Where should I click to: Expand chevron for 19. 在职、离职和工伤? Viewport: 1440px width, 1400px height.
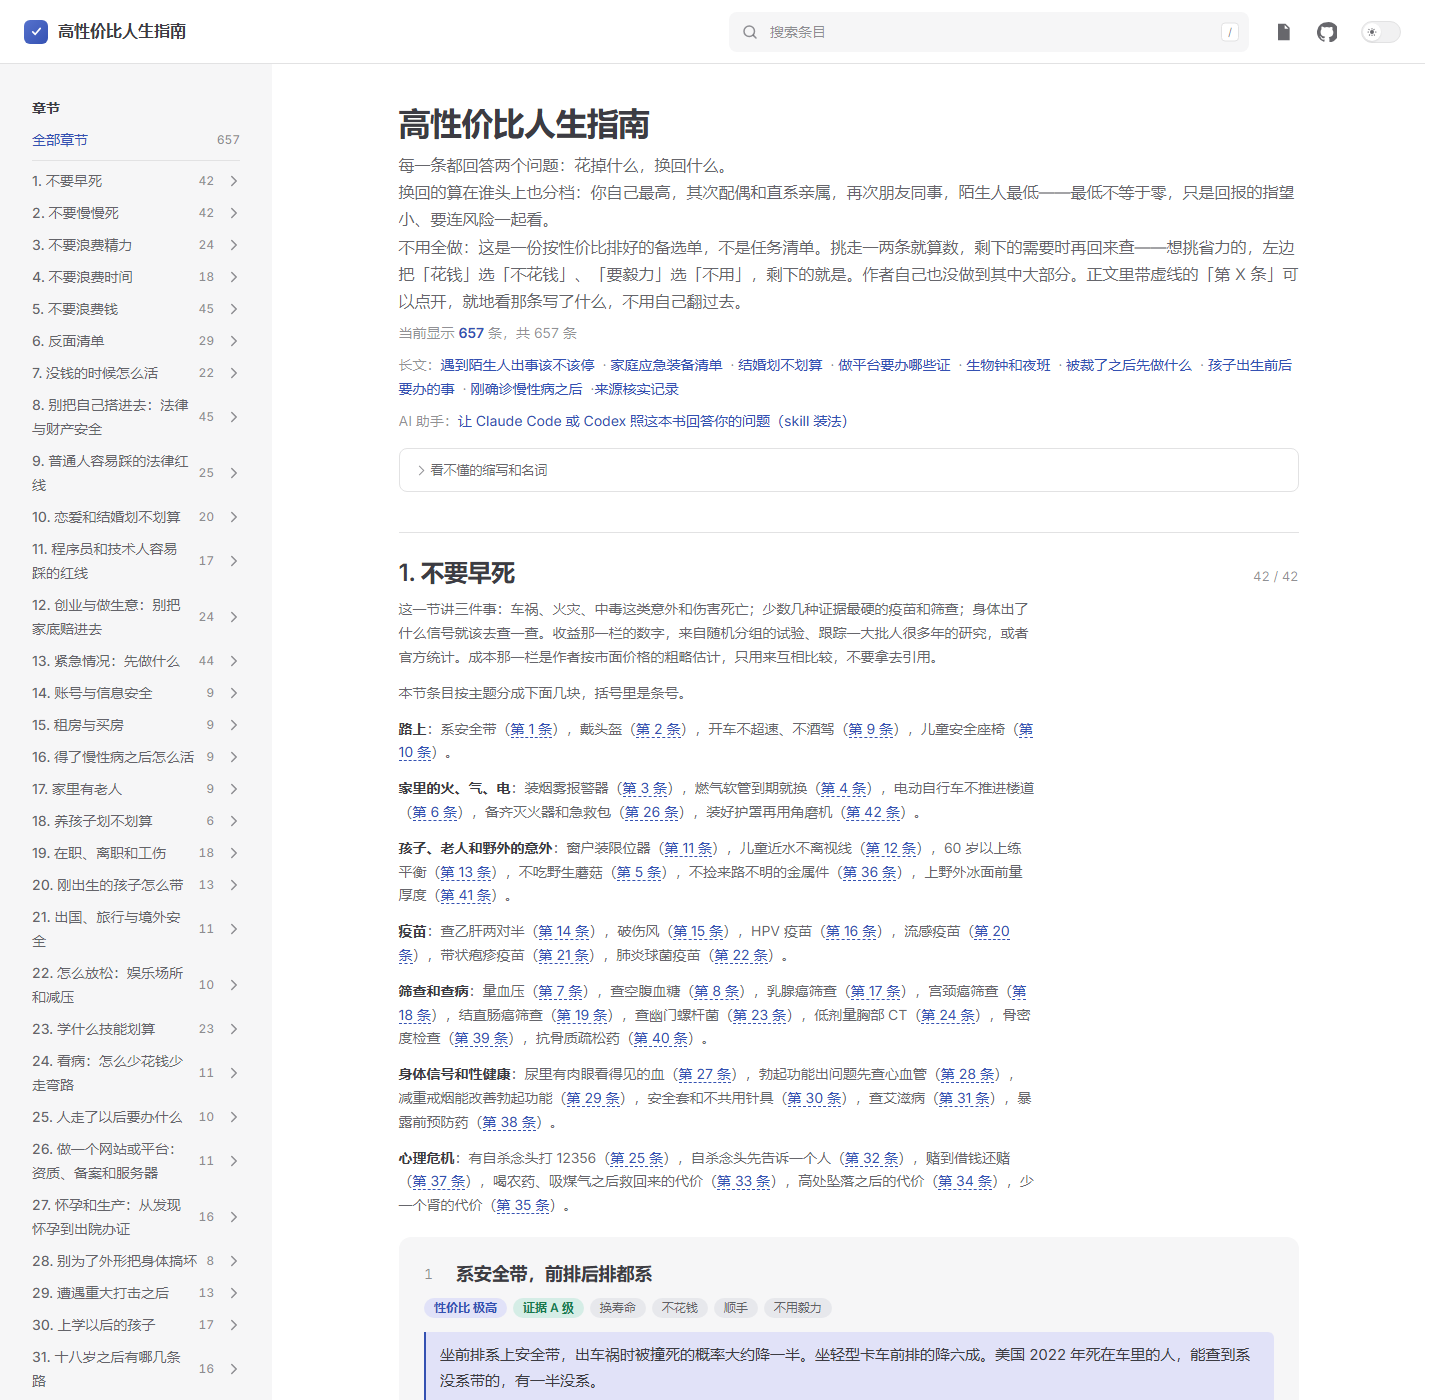pos(234,853)
